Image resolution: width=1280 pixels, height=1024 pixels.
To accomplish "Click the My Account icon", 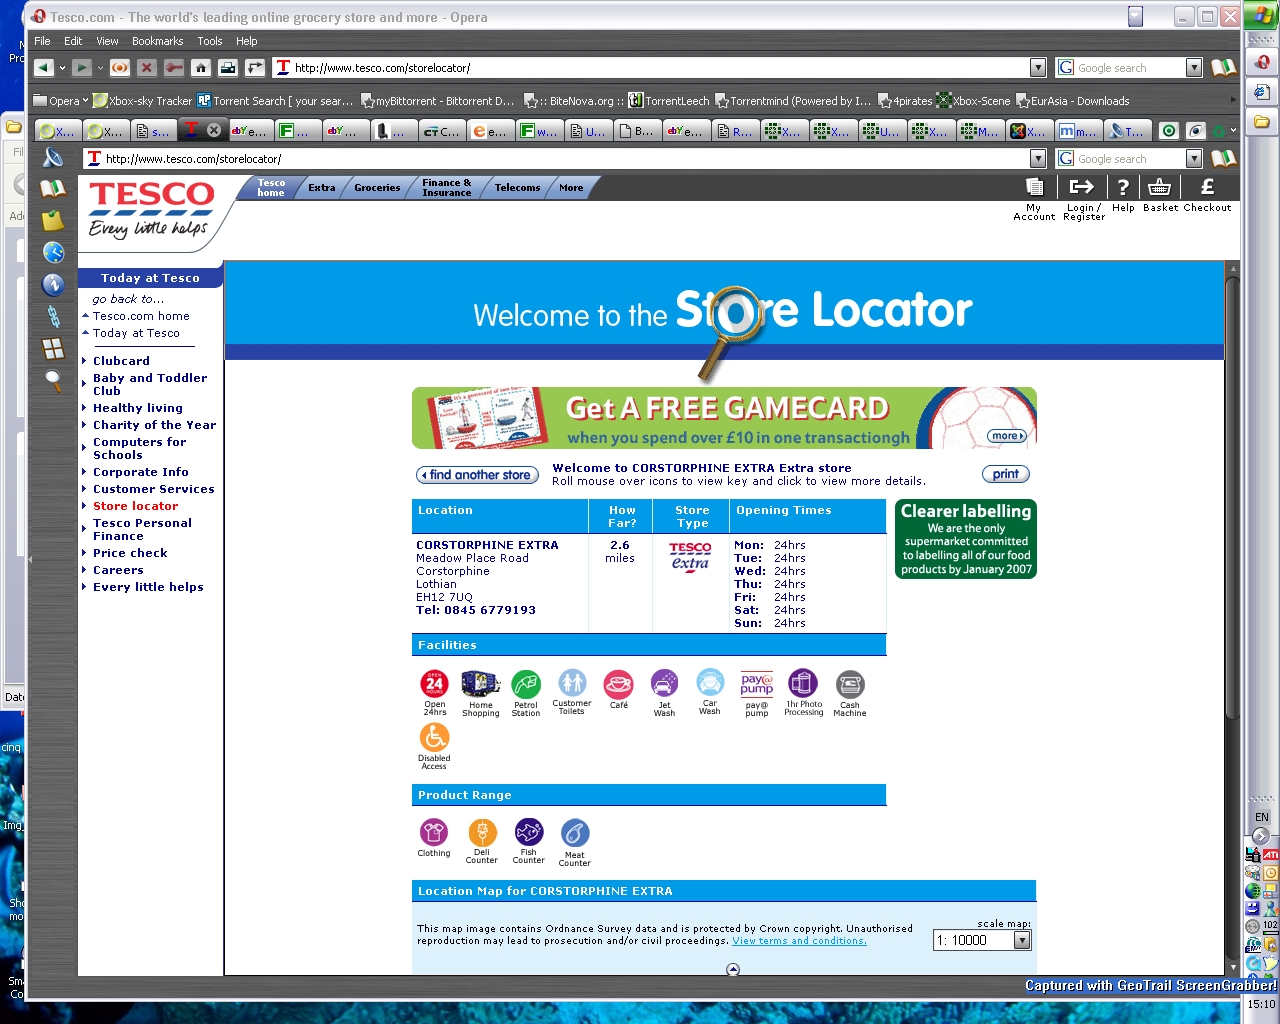I will pyautogui.click(x=1034, y=187).
